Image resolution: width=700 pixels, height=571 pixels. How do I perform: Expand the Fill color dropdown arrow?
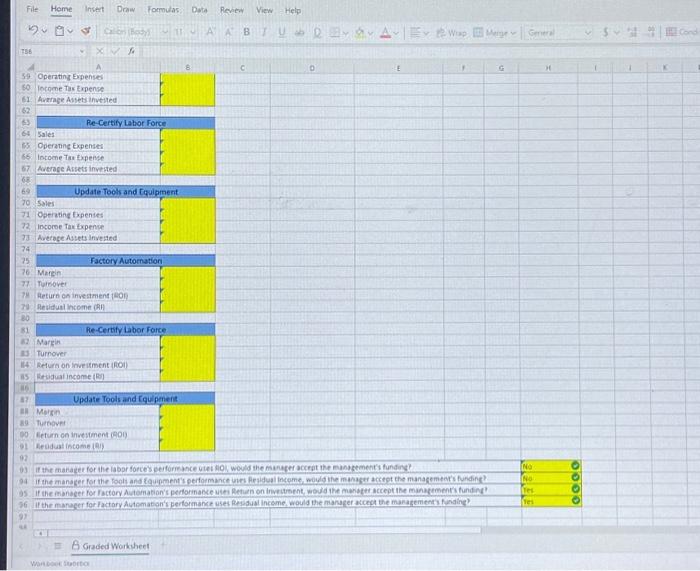pos(370,33)
